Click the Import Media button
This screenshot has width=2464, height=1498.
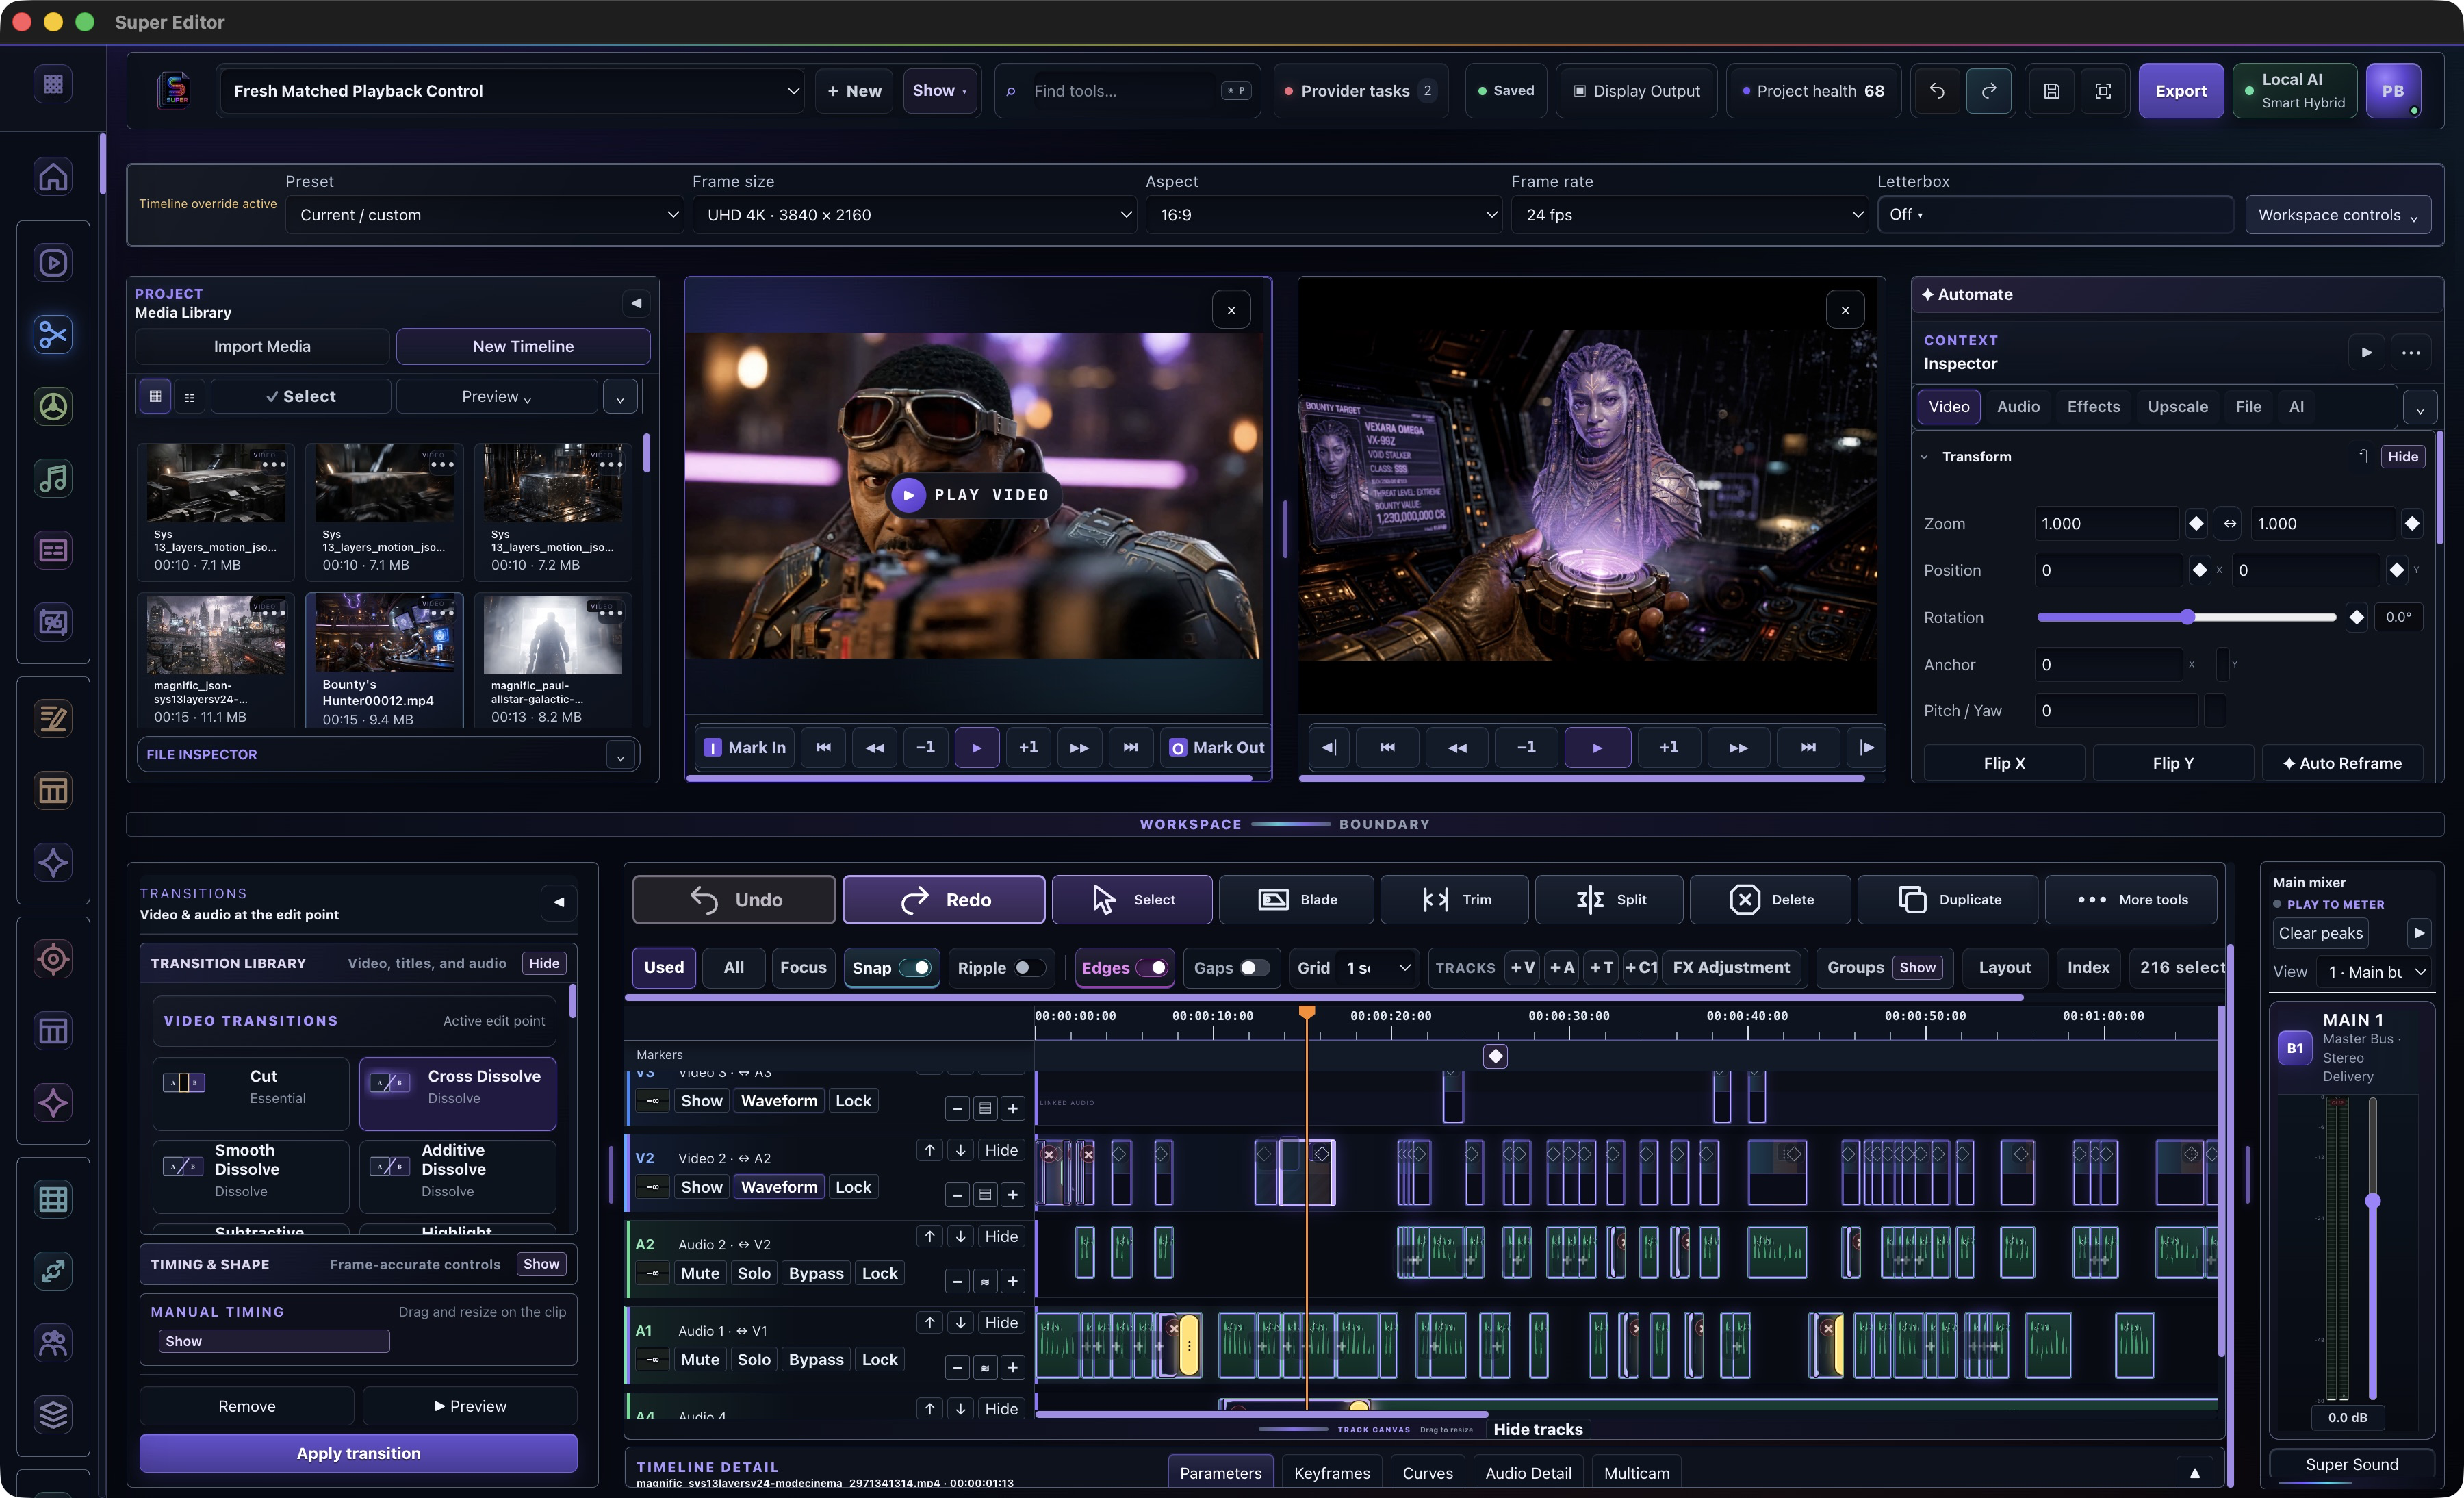pos(262,346)
